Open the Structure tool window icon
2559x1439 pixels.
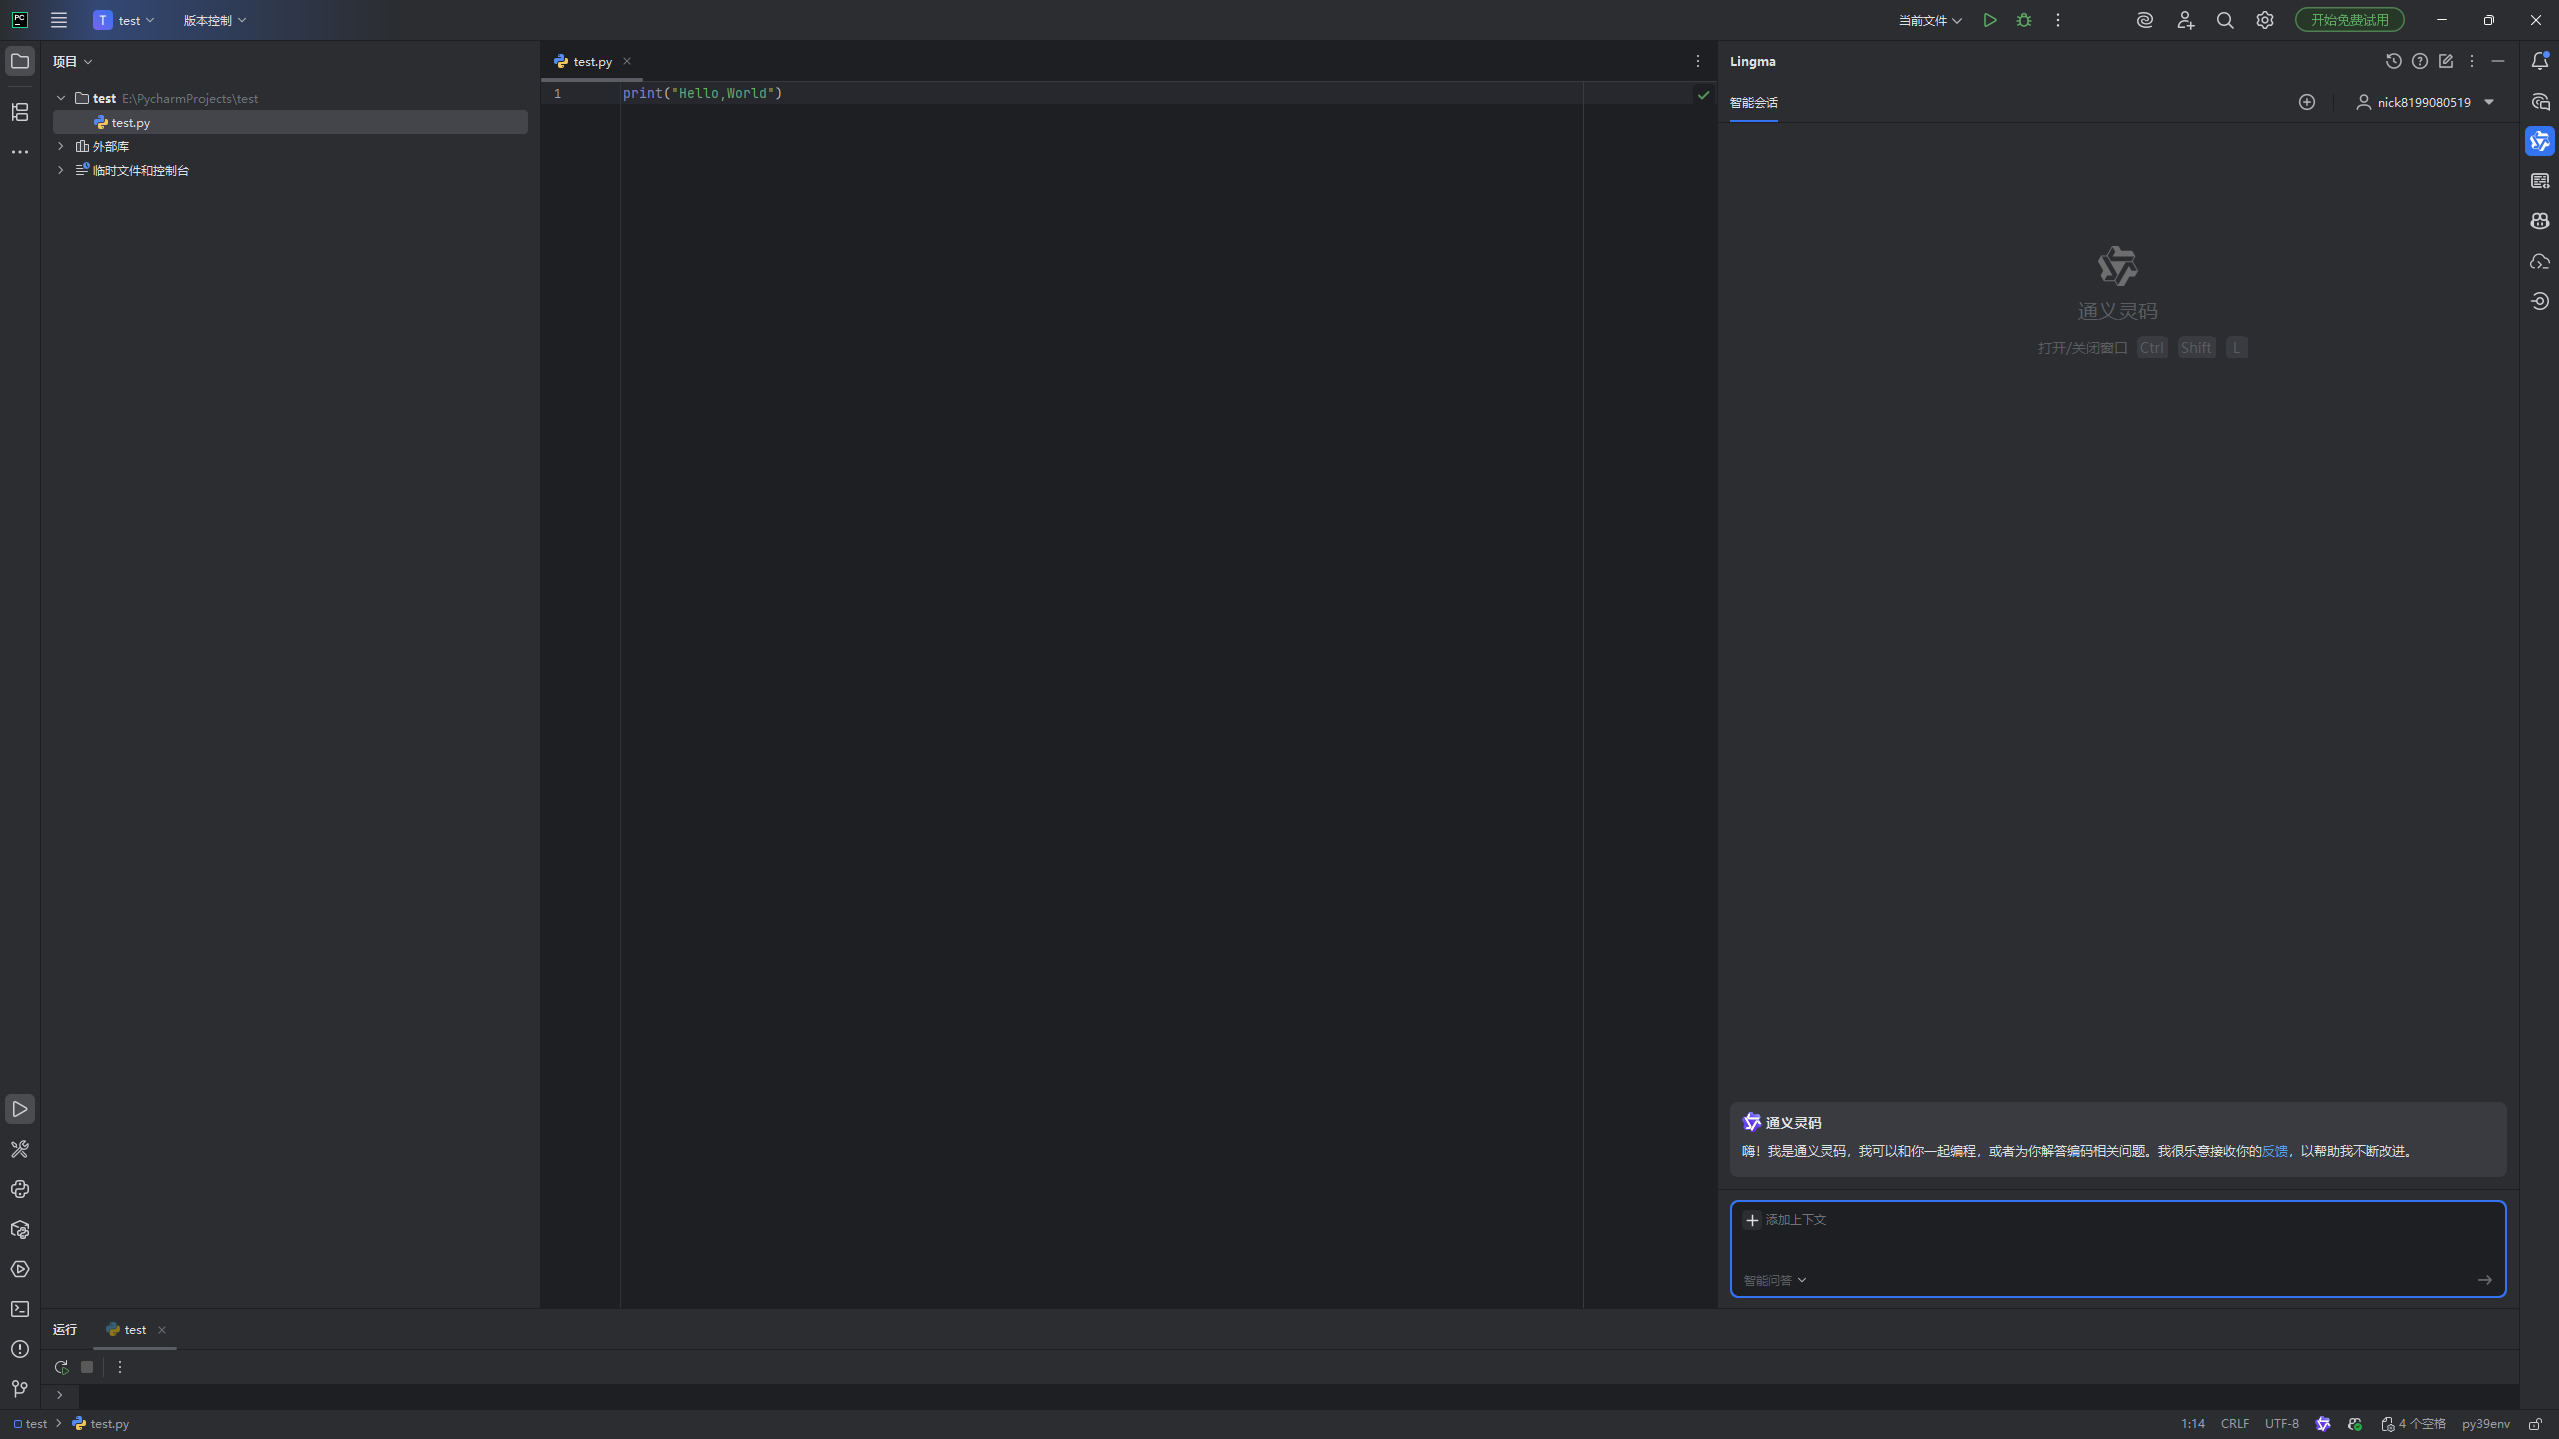tap(20, 112)
